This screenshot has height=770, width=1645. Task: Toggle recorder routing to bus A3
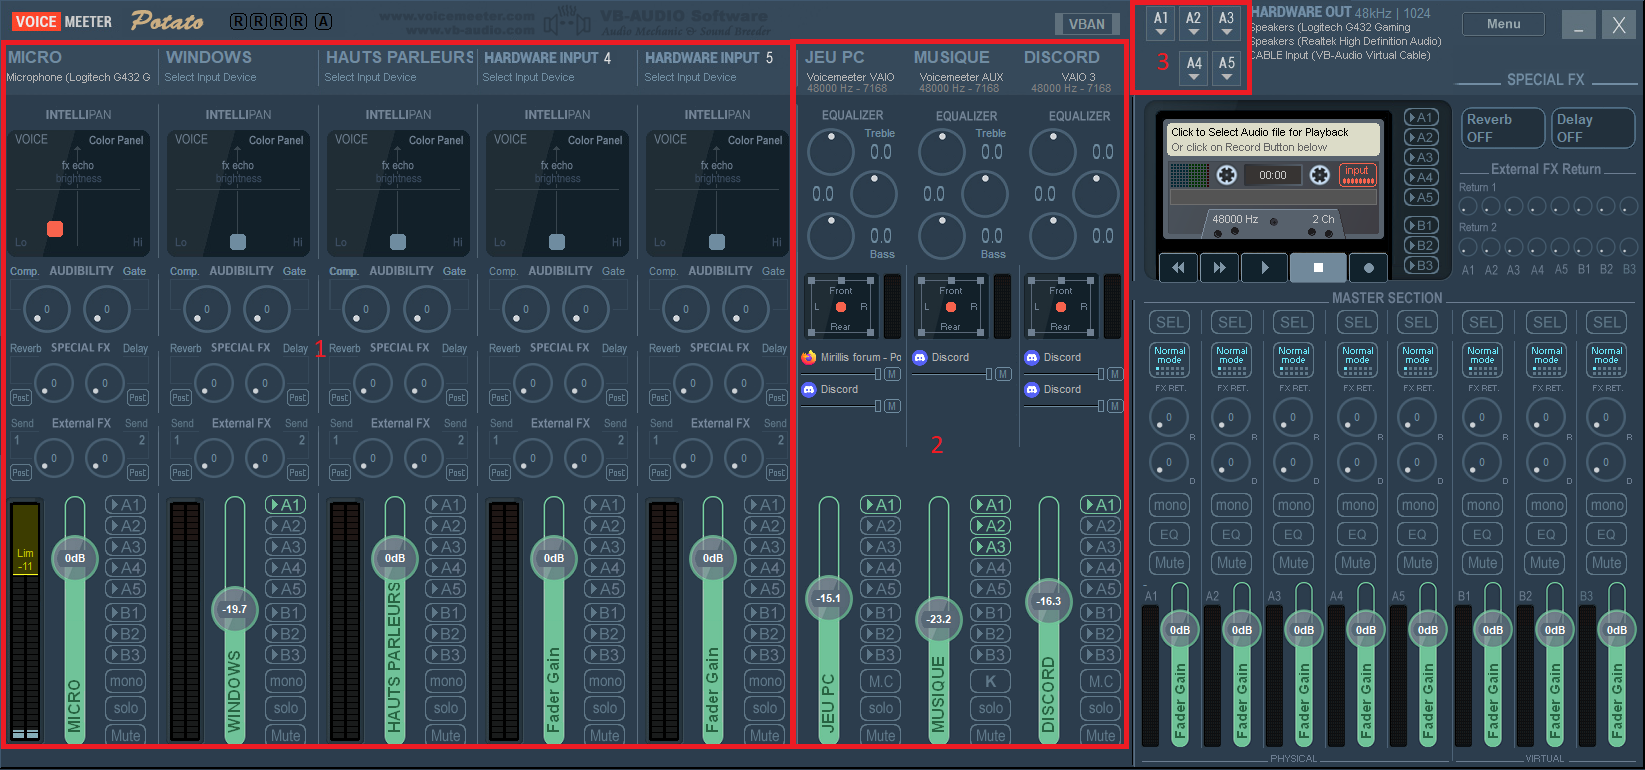click(x=1420, y=157)
